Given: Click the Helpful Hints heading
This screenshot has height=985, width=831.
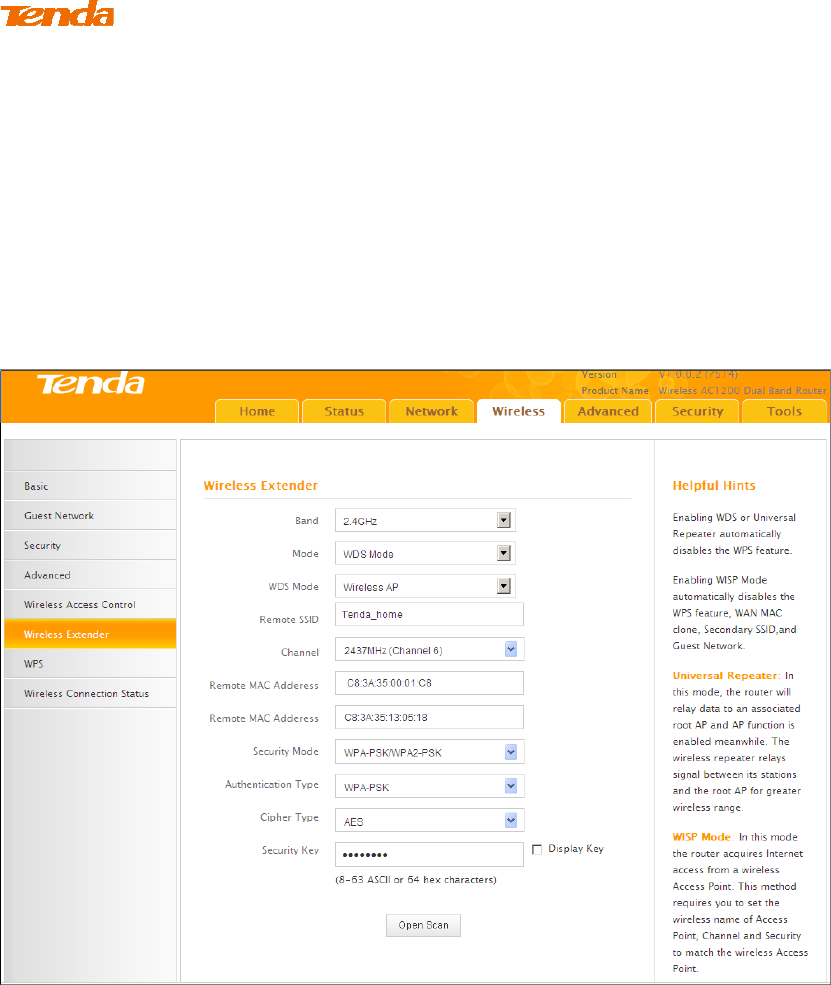Looking at the screenshot, I should (714, 486).
